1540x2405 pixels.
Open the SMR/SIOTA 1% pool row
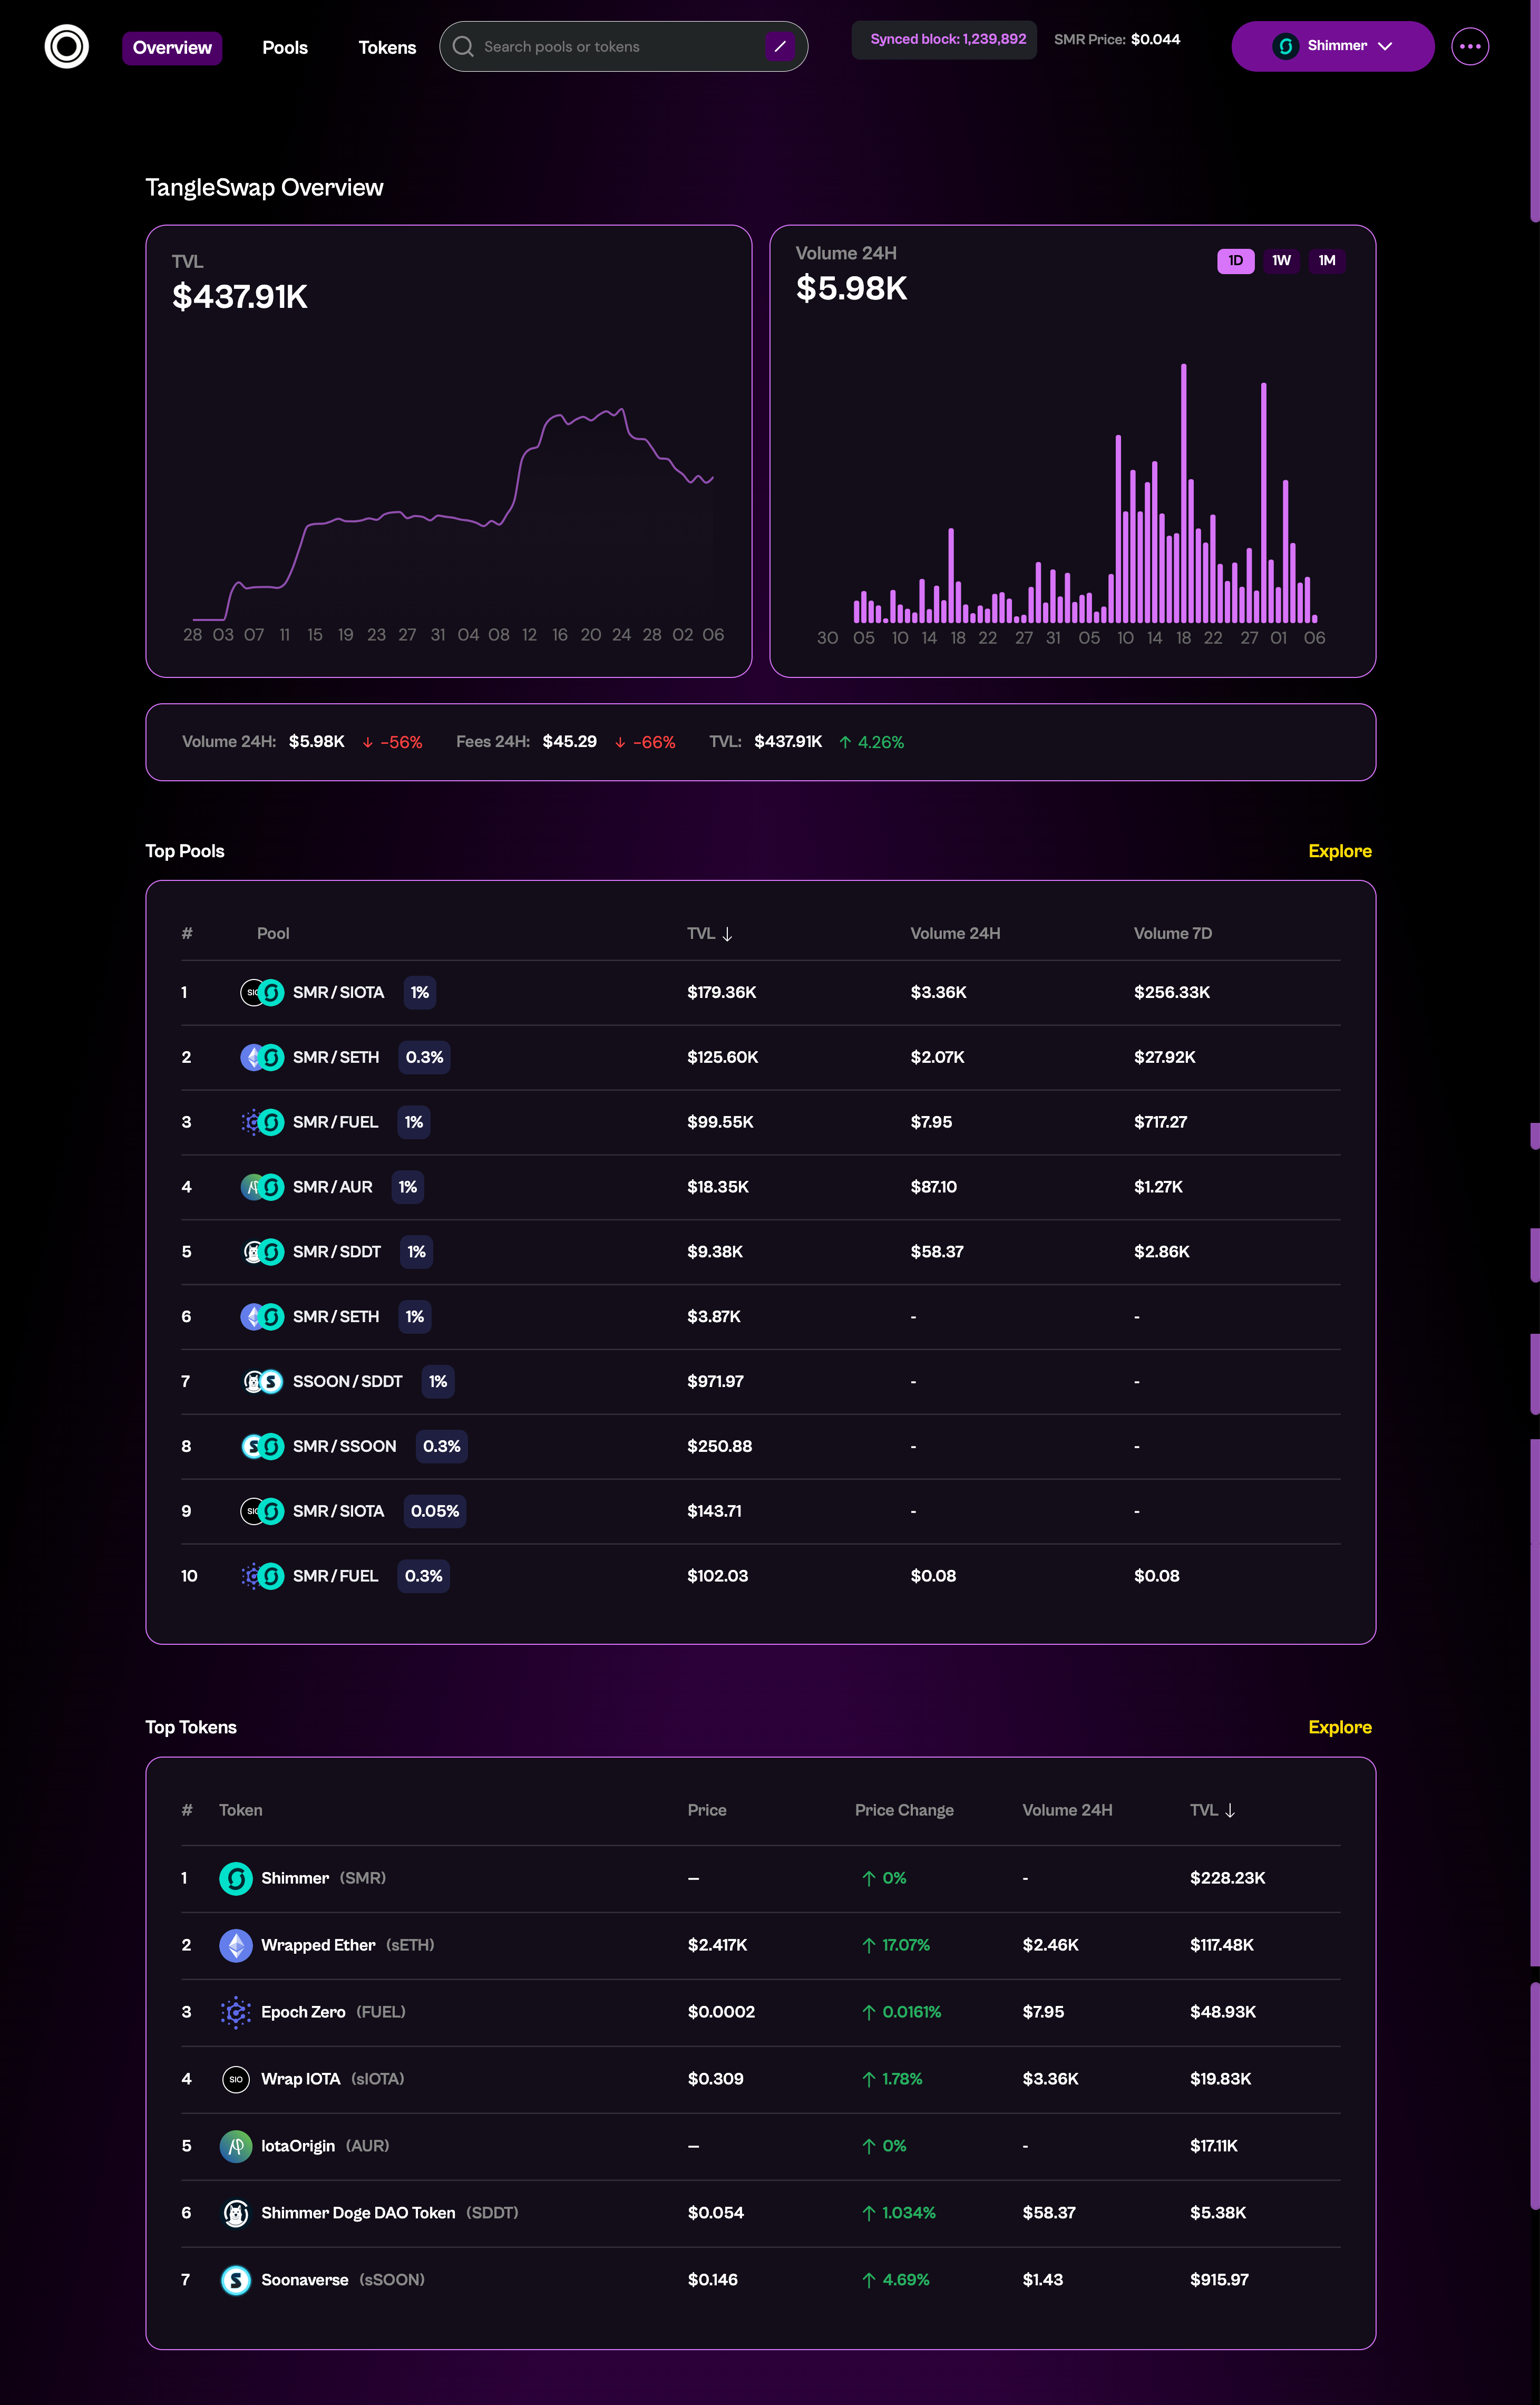(760, 992)
